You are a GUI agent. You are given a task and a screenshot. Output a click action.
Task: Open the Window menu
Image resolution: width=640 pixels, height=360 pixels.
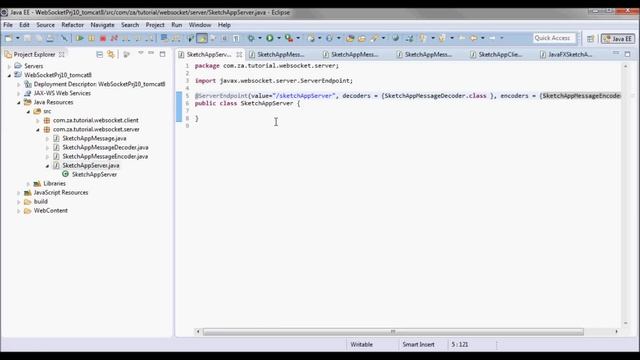tap(200, 25)
